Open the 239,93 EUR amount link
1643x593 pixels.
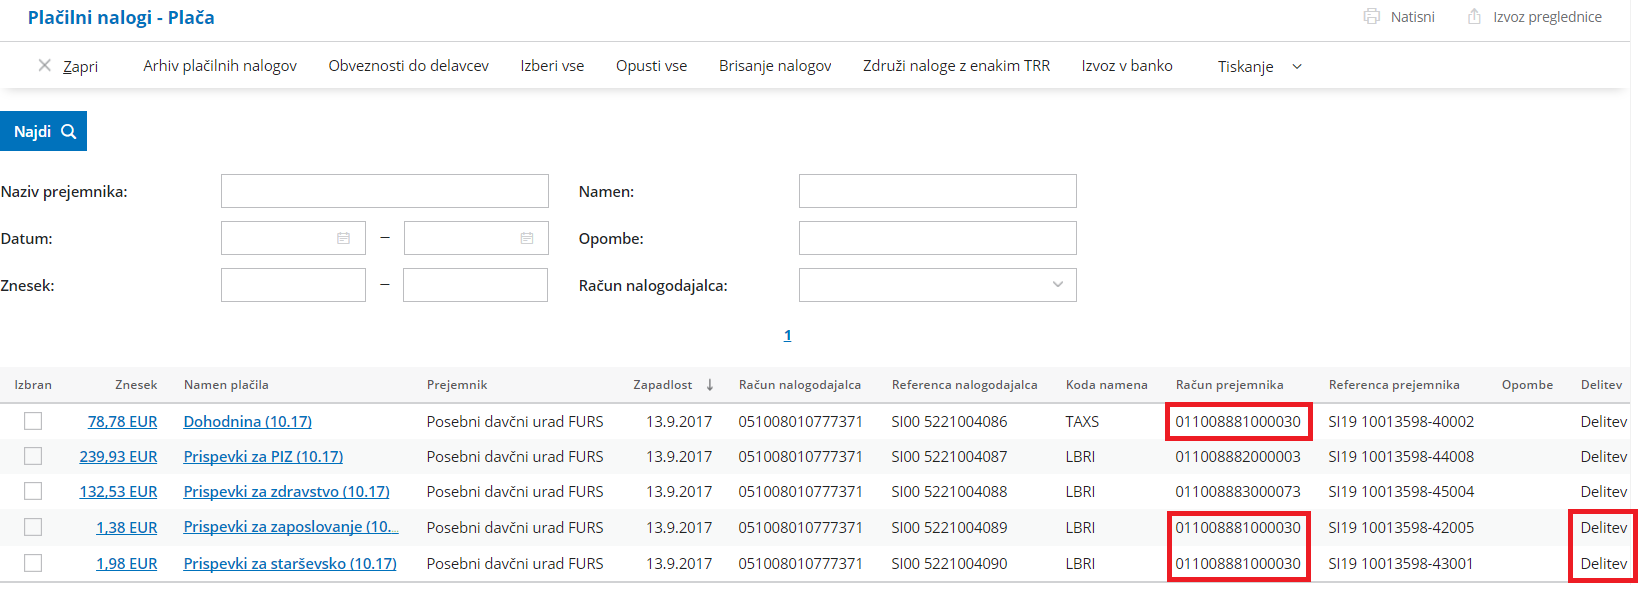(118, 456)
